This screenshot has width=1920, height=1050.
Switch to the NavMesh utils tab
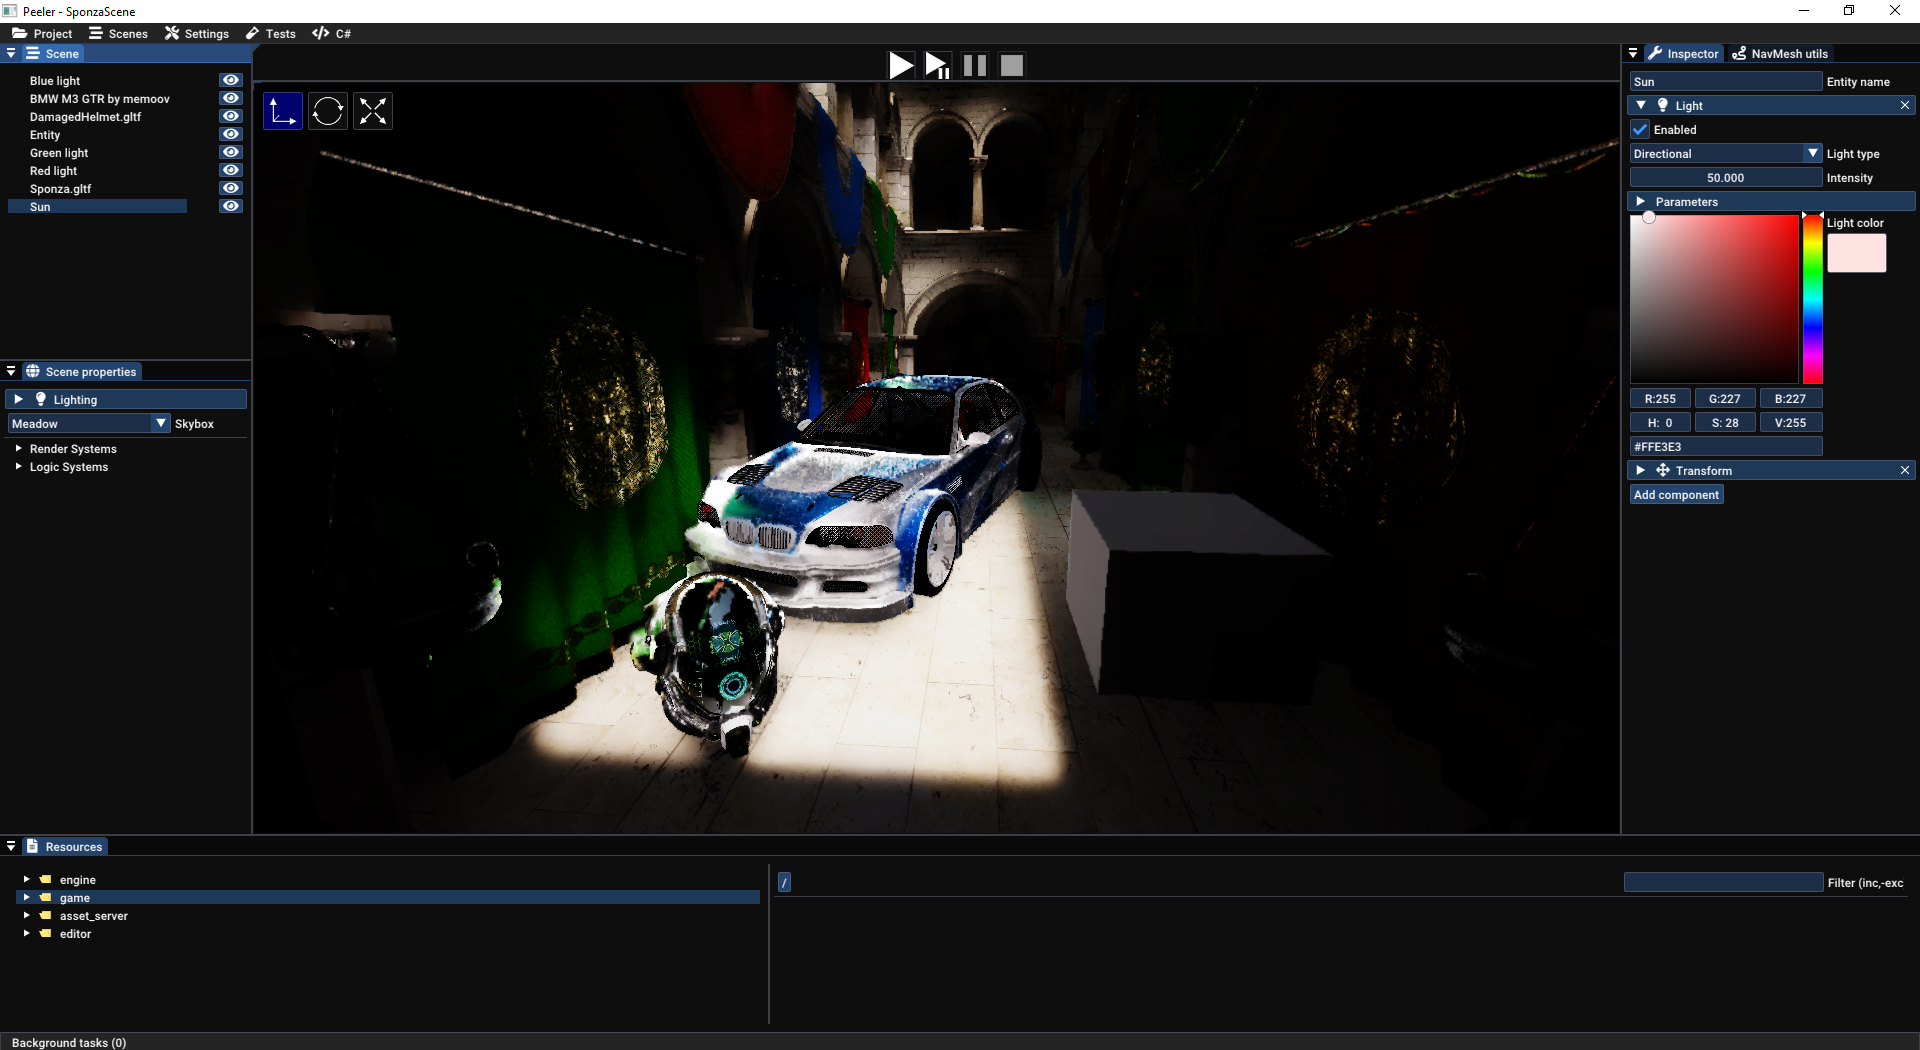coord(1780,54)
